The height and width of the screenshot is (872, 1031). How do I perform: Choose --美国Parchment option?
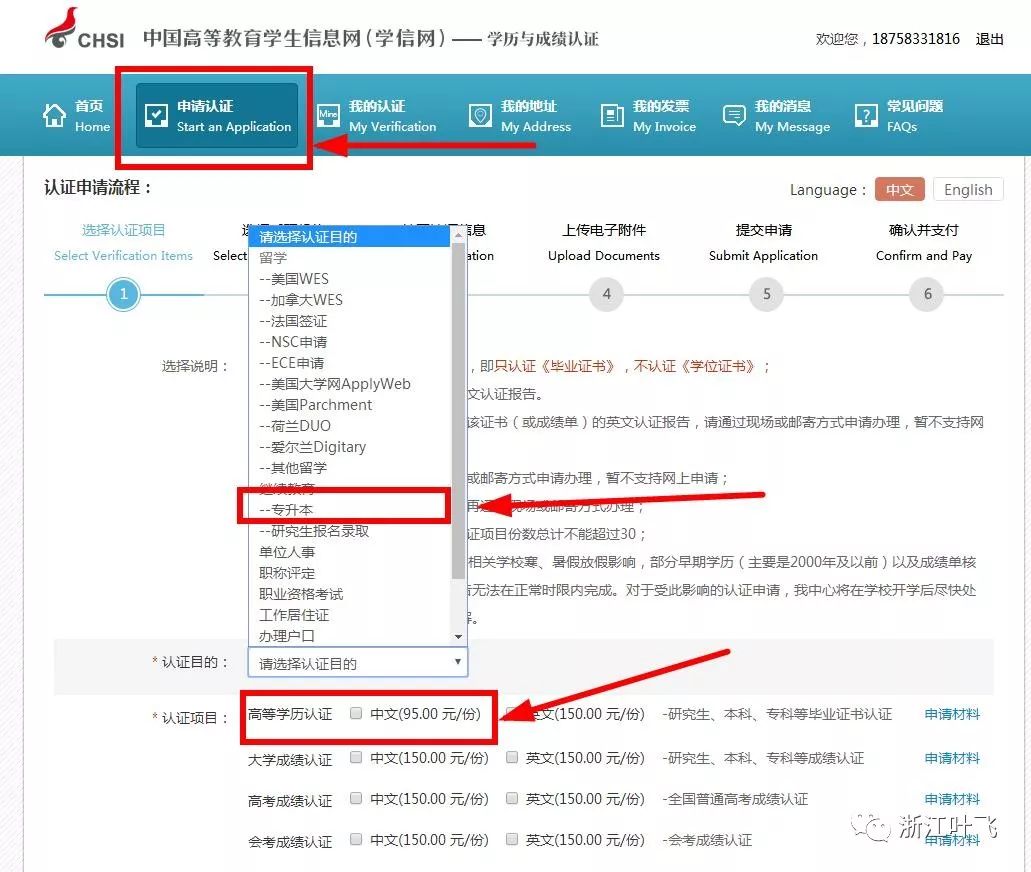(x=350, y=405)
